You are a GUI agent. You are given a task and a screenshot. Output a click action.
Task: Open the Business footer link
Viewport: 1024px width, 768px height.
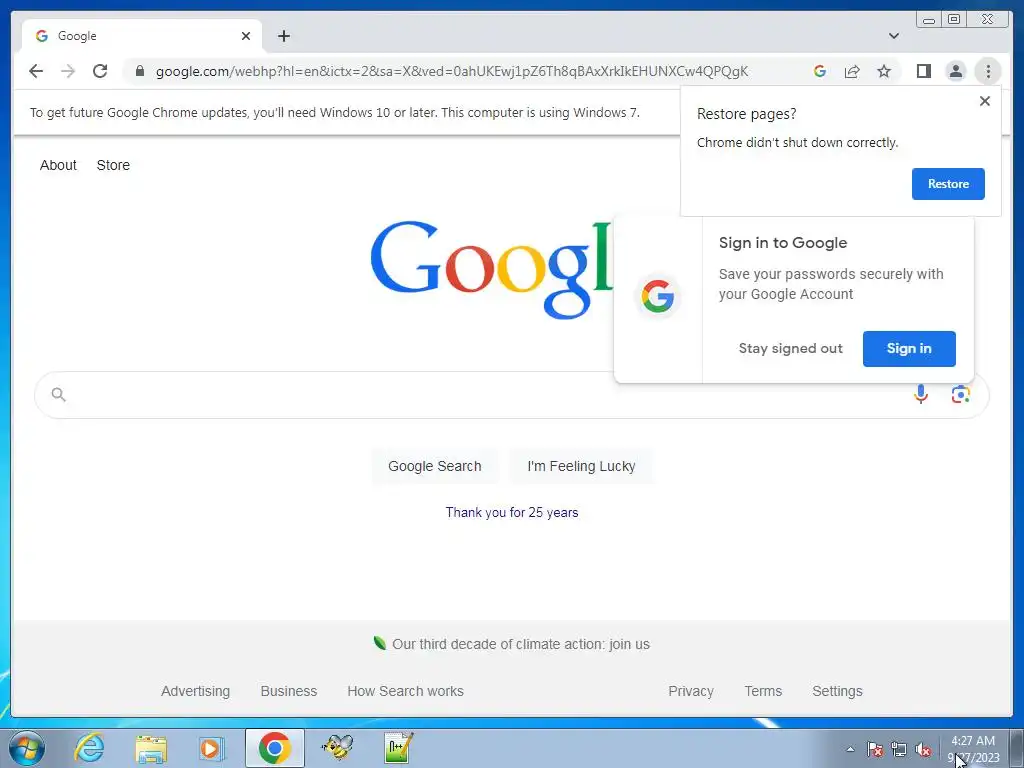(289, 691)
